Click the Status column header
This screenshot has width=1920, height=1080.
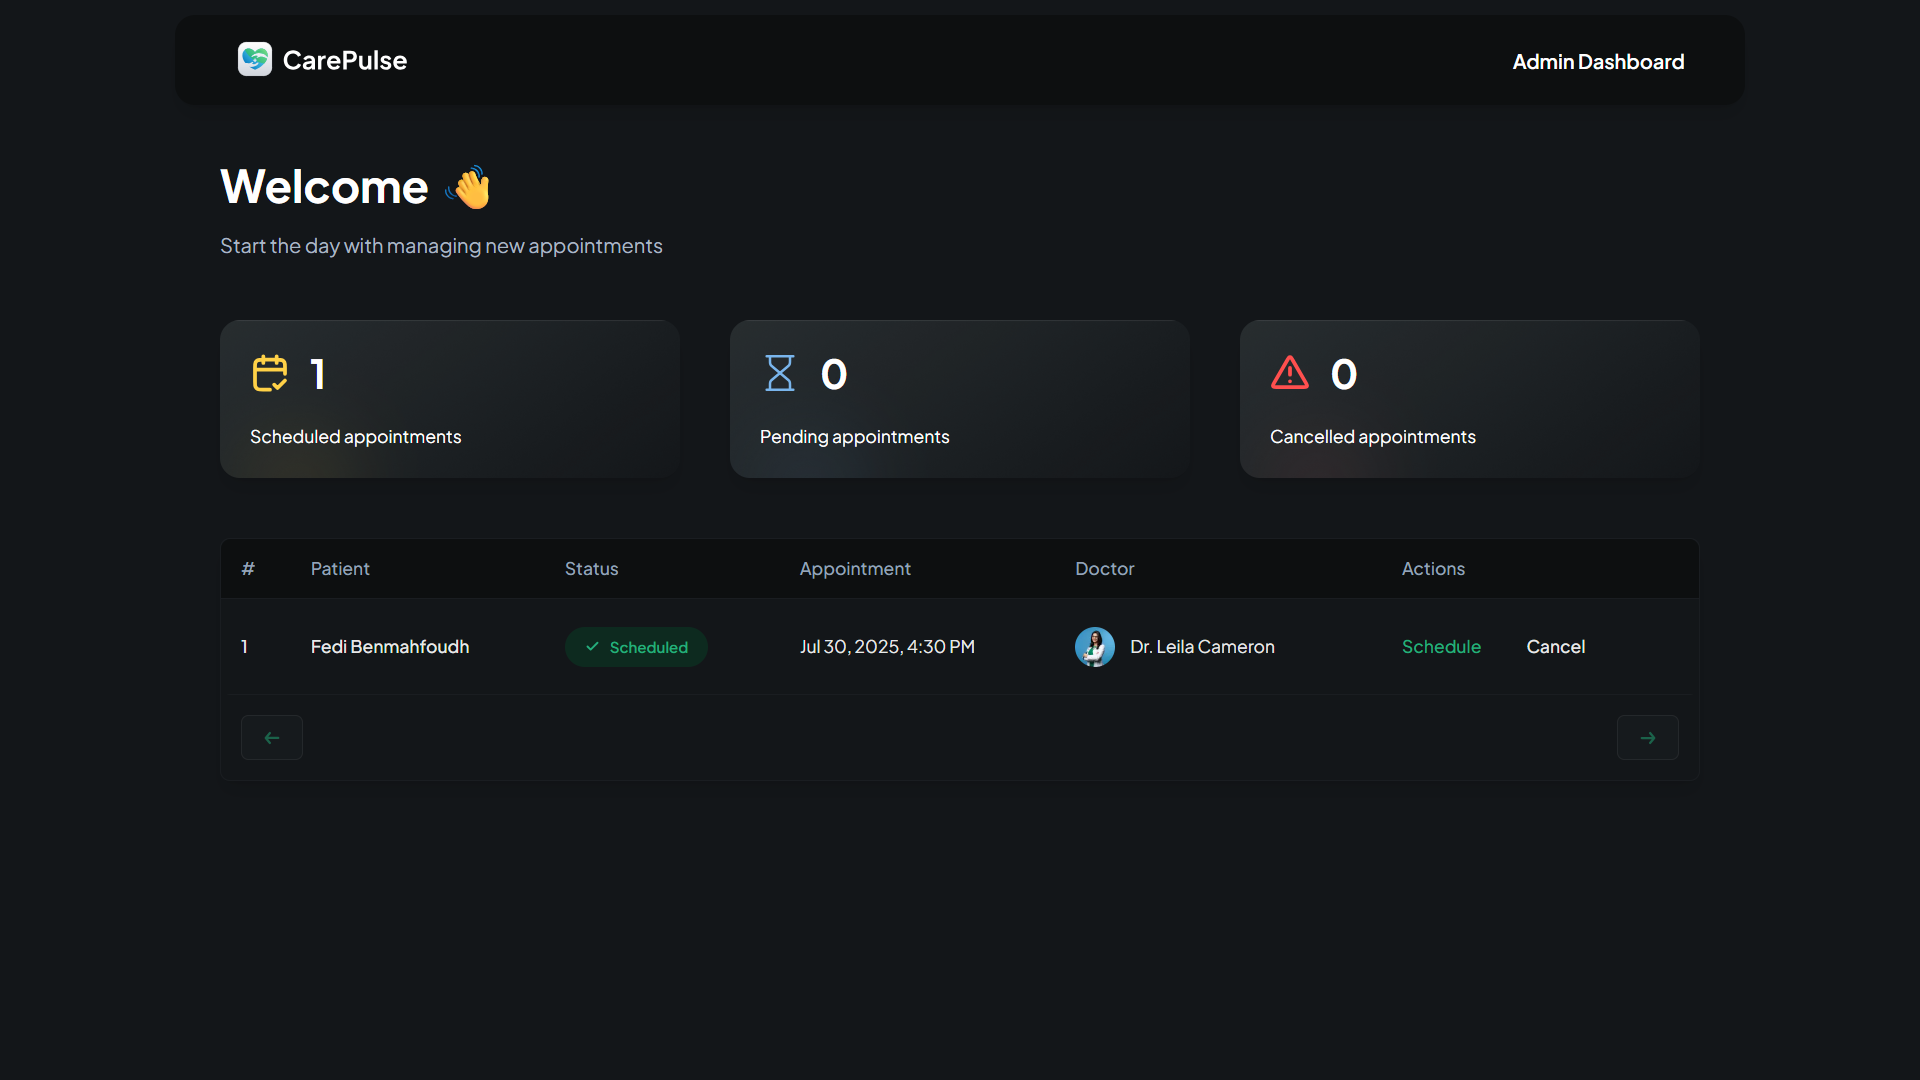click(x=591, y=569)
